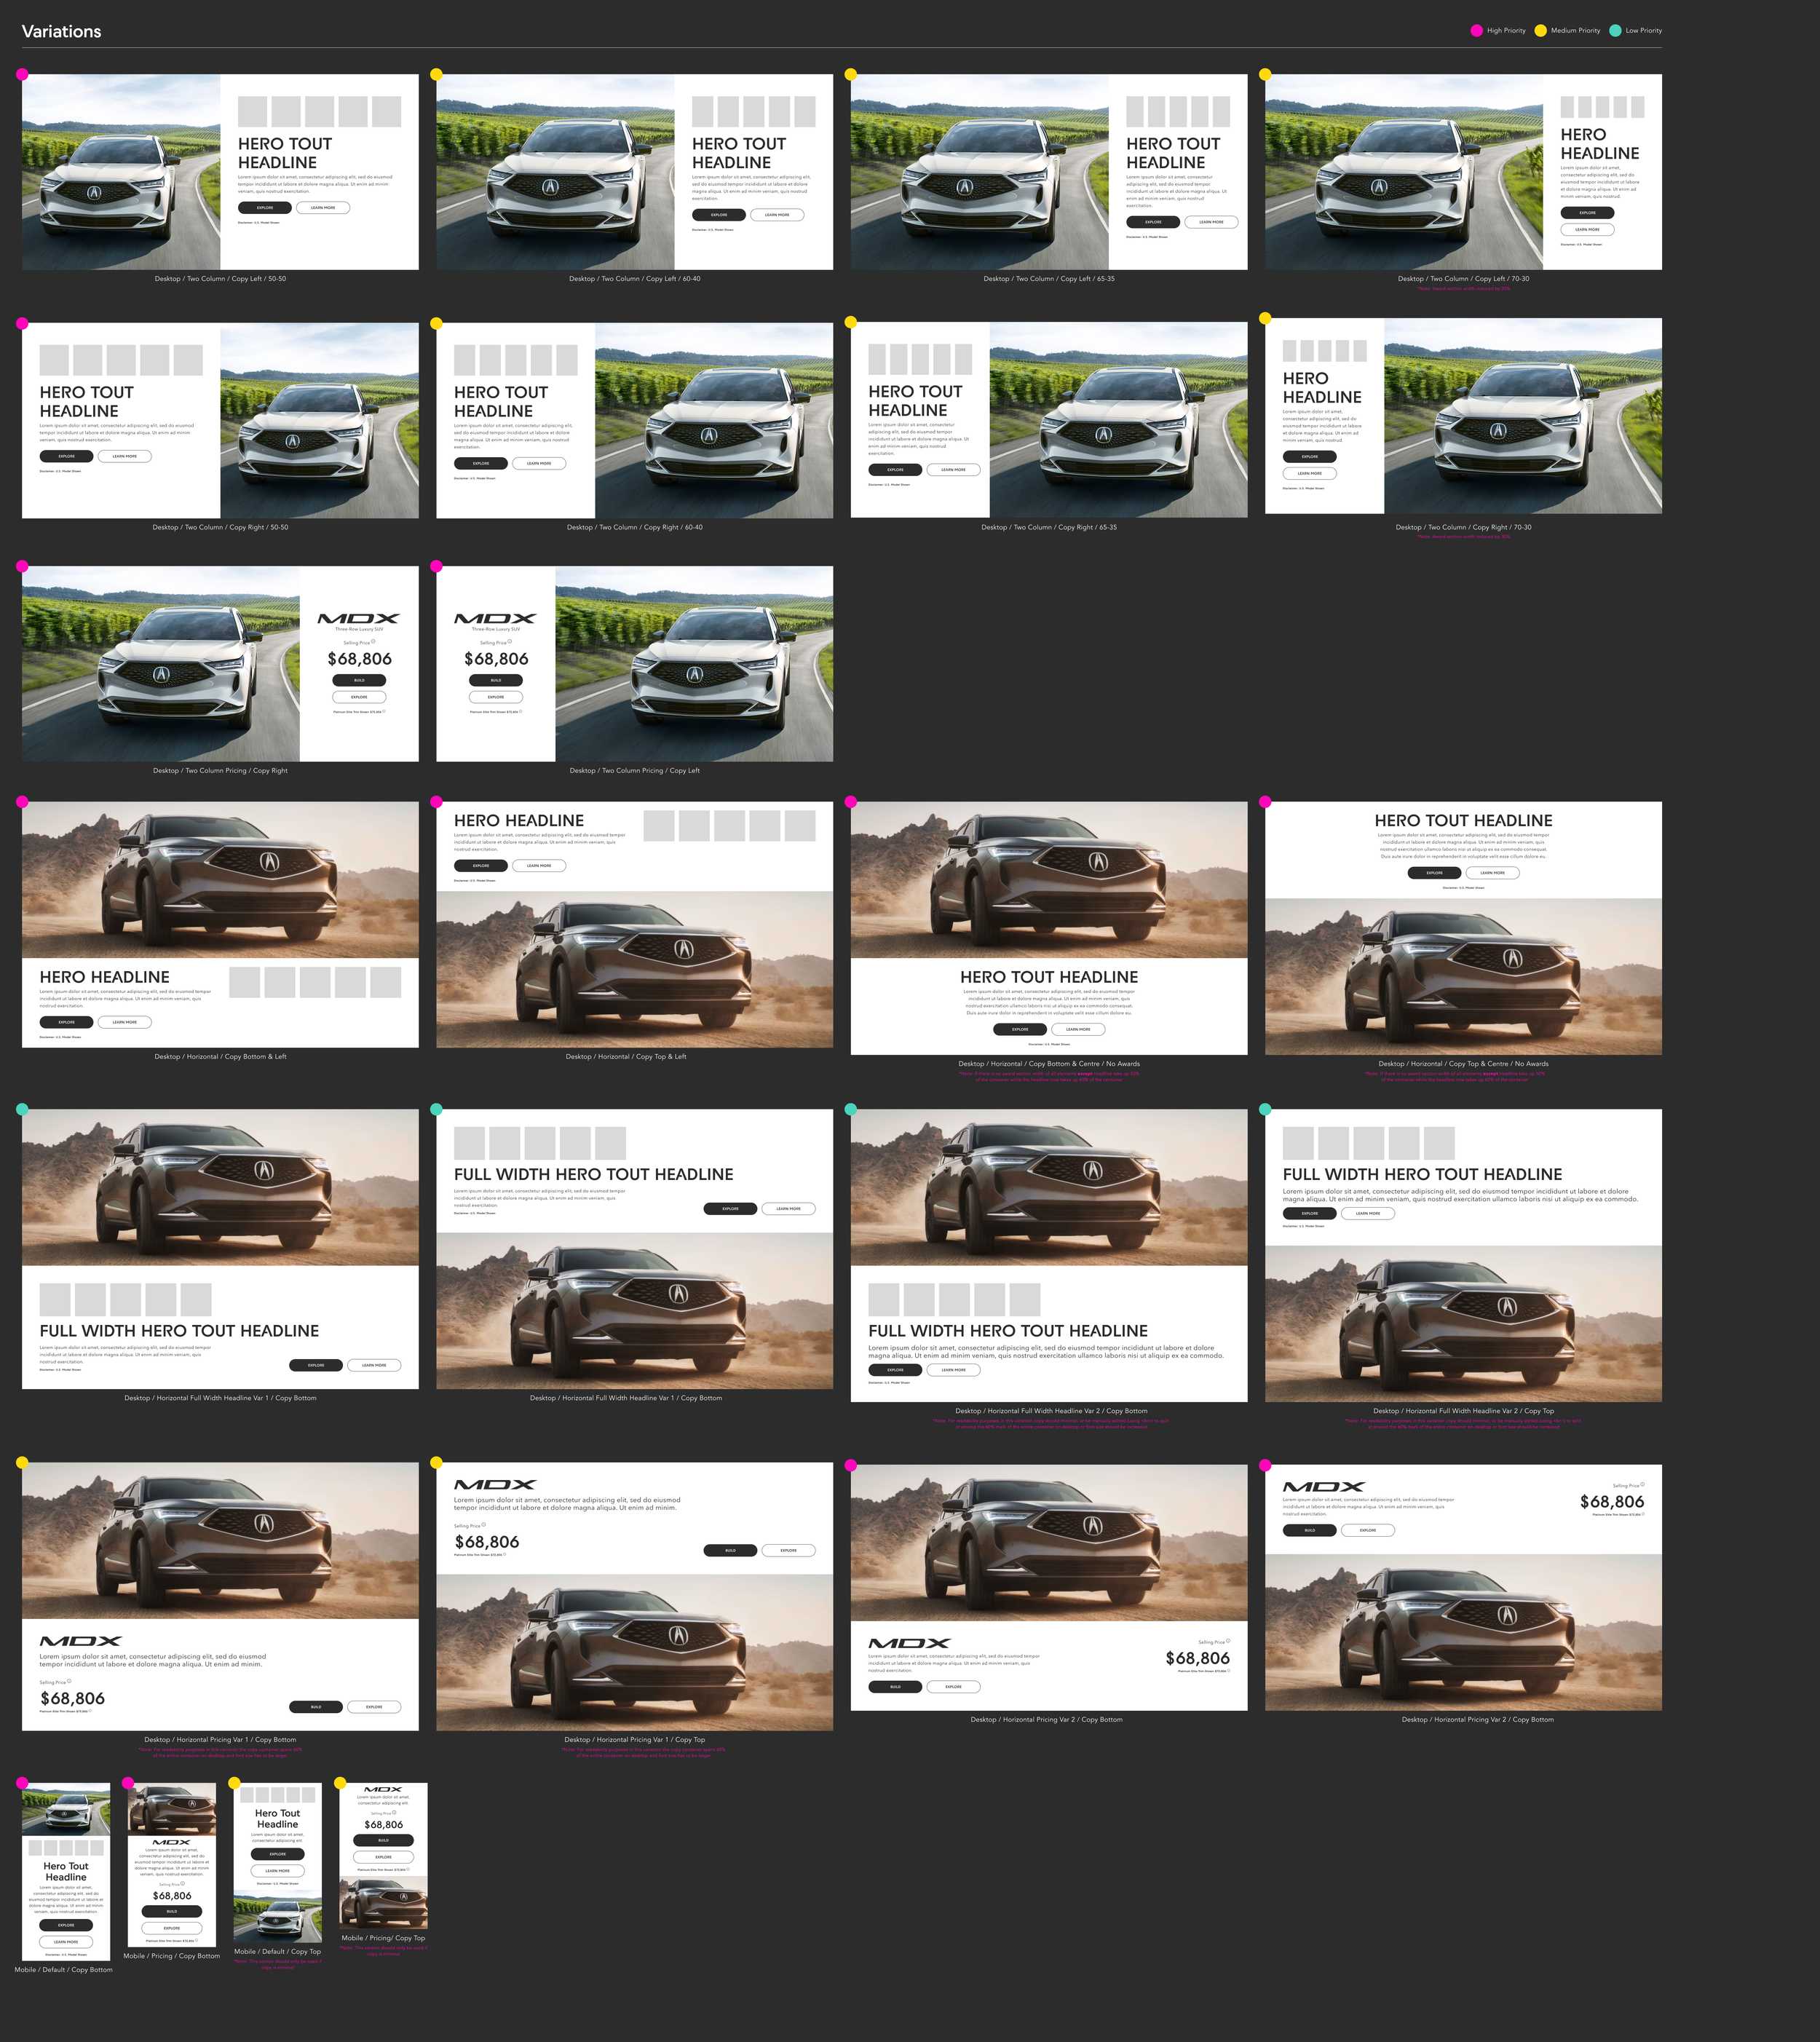Image resolution: width=1820 pixels, height=2042 pixels.
Task: Select the 'Variations' page title
Action: pos(62,31)
